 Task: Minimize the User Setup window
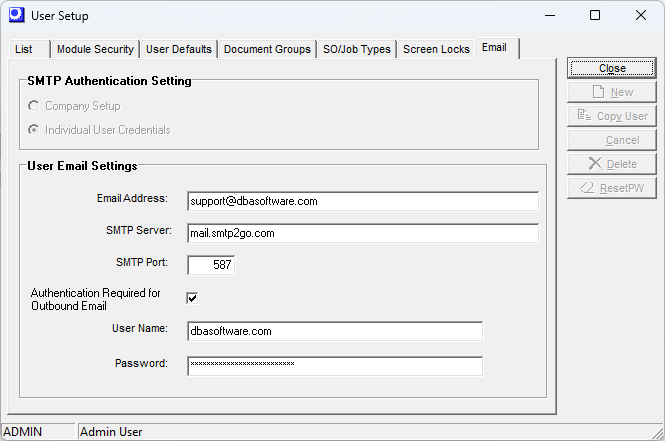pos(550,16)
